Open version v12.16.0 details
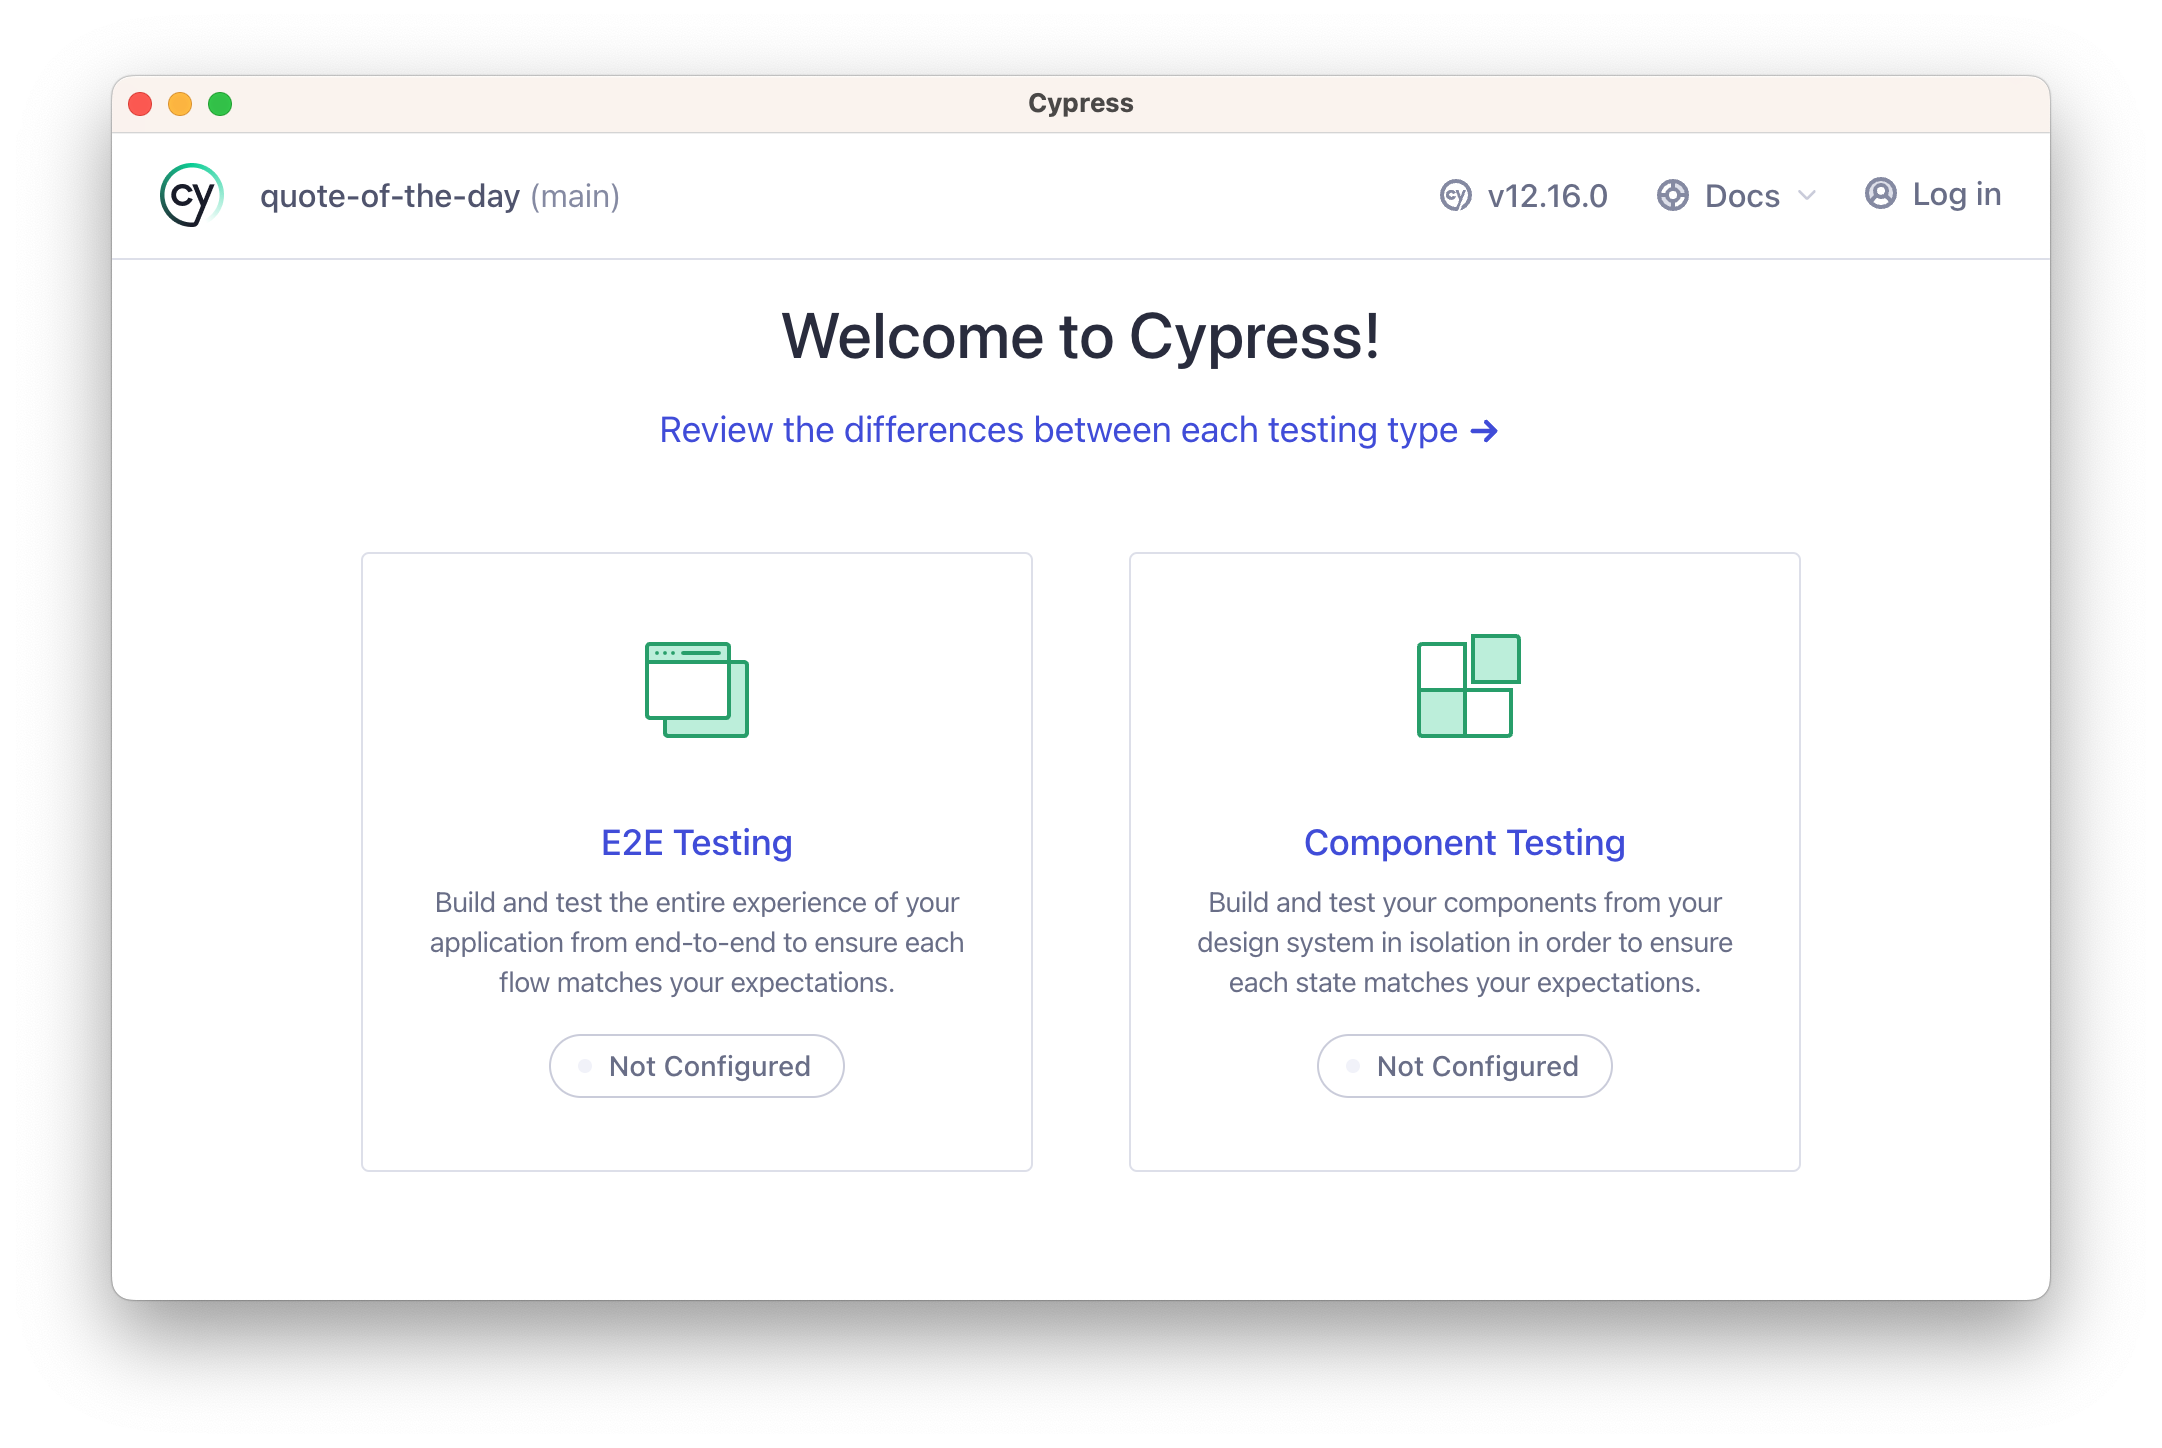This screenshot has width=2162, height=1448. 1546,196
